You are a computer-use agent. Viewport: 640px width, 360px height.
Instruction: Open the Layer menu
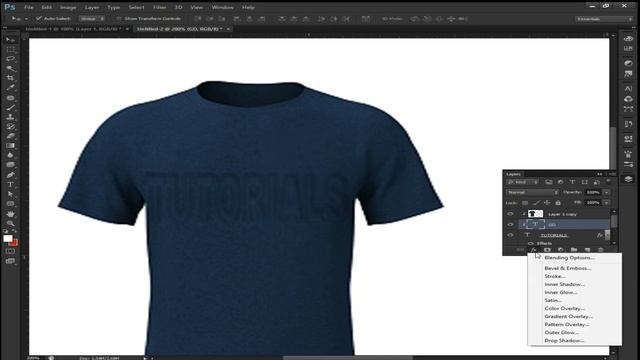click(x=92, y=7)
